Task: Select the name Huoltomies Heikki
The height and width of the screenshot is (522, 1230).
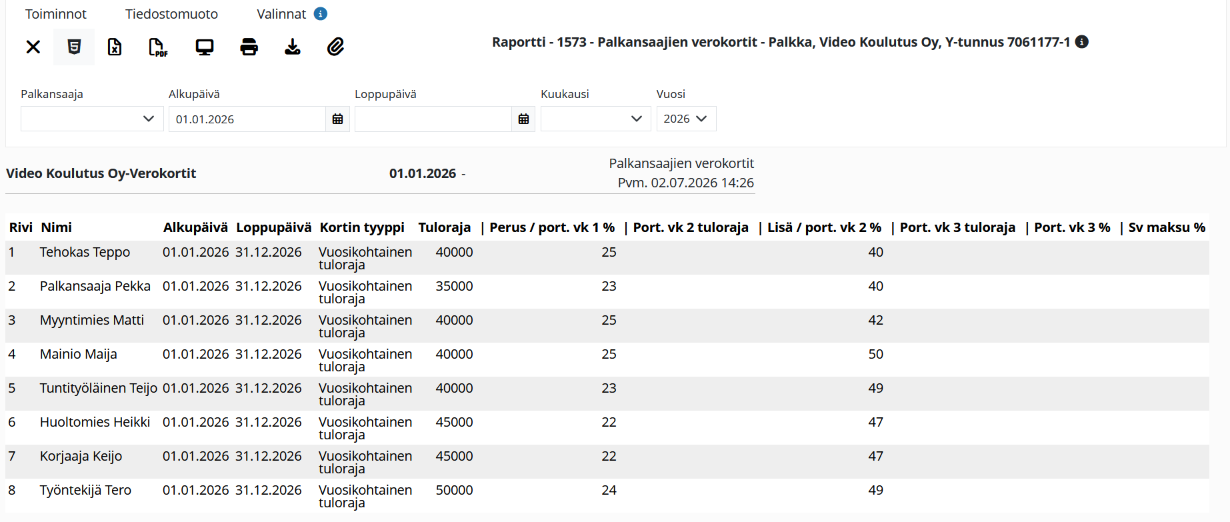Action: pos(95,422)
